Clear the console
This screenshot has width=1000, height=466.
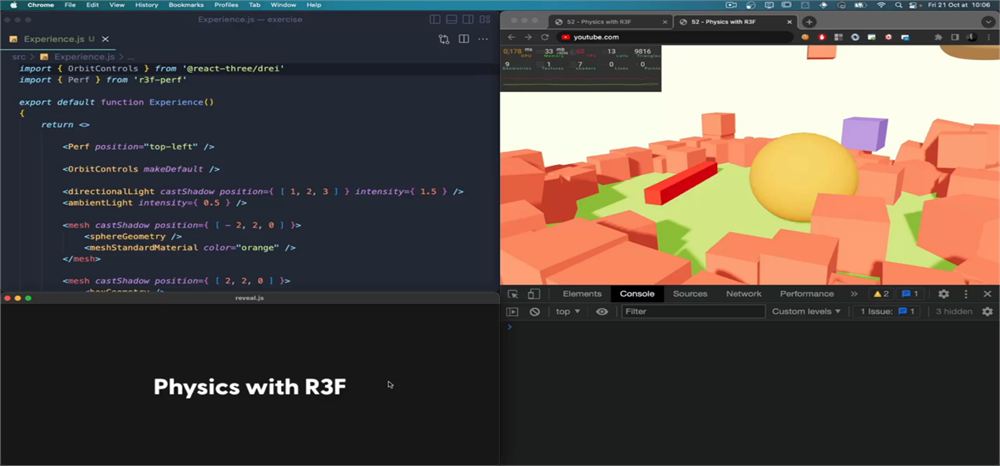pos(535,312)
